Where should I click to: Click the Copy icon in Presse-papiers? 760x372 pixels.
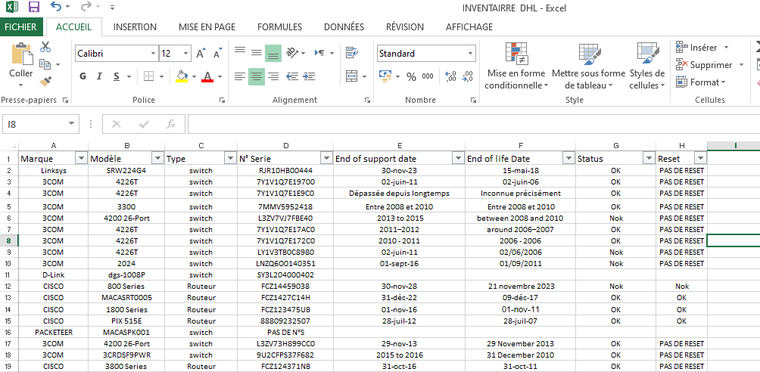click(45, 64)
